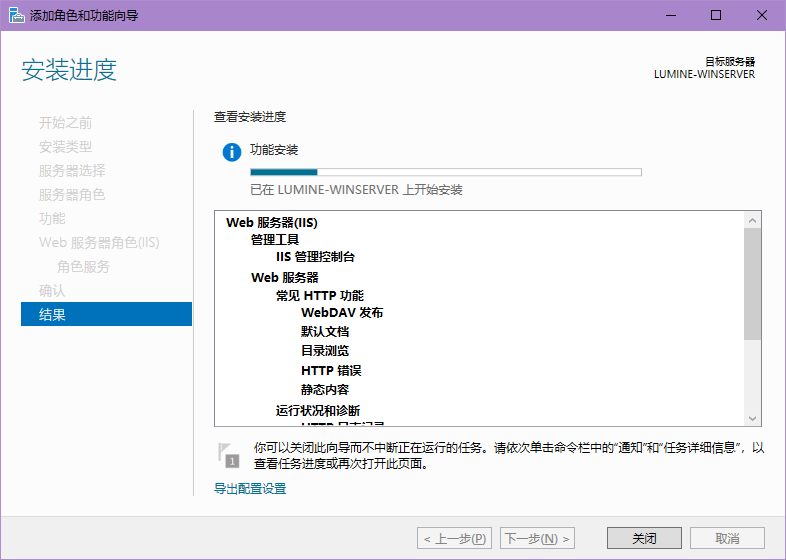
Task: Click the blue info icon beside 功能安装
Action: tap(232, 152)
